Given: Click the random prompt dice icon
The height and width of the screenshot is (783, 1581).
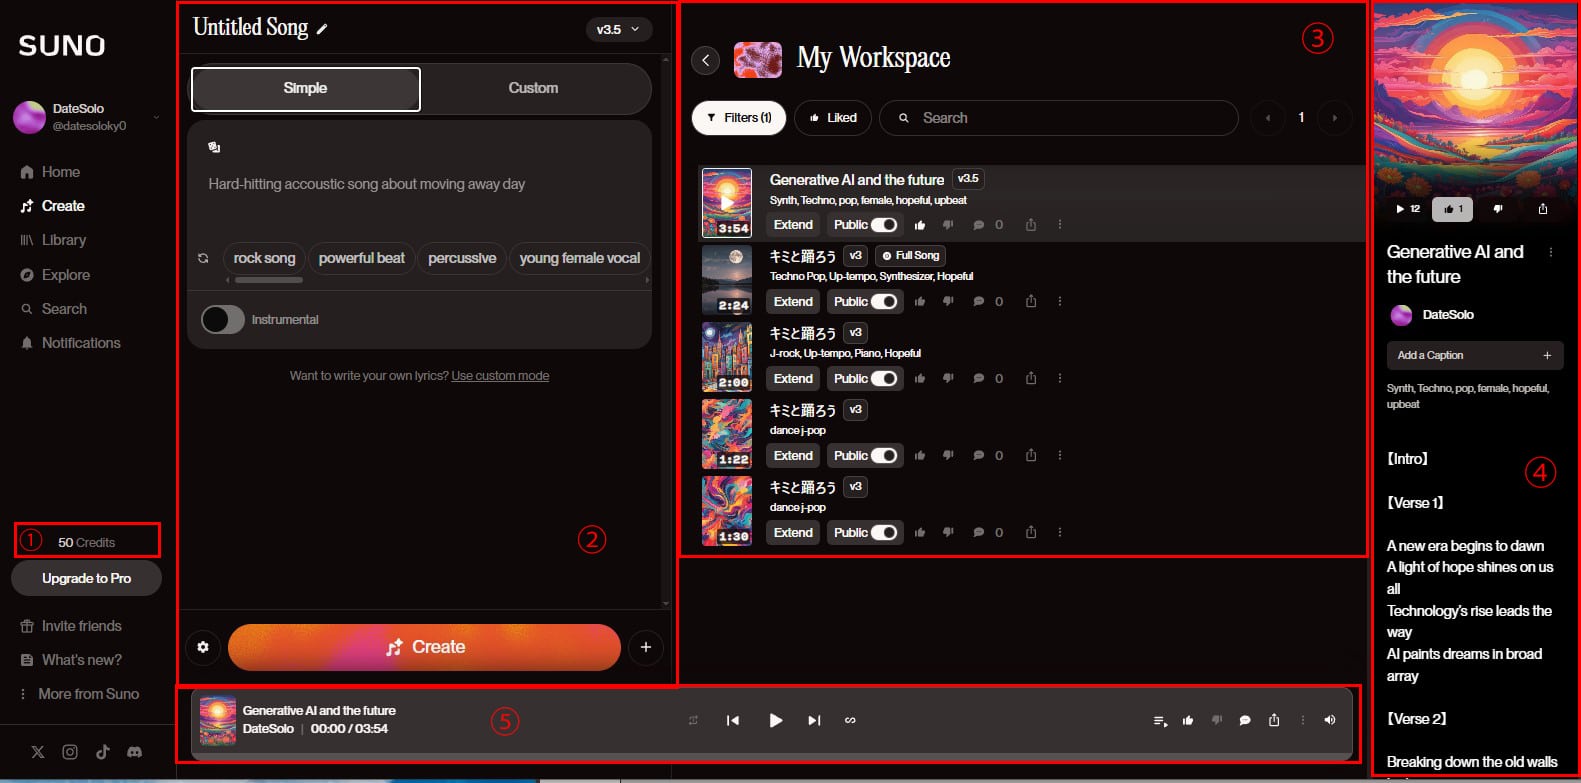Looking at the screenshot, I should click(x=213, y=147).
